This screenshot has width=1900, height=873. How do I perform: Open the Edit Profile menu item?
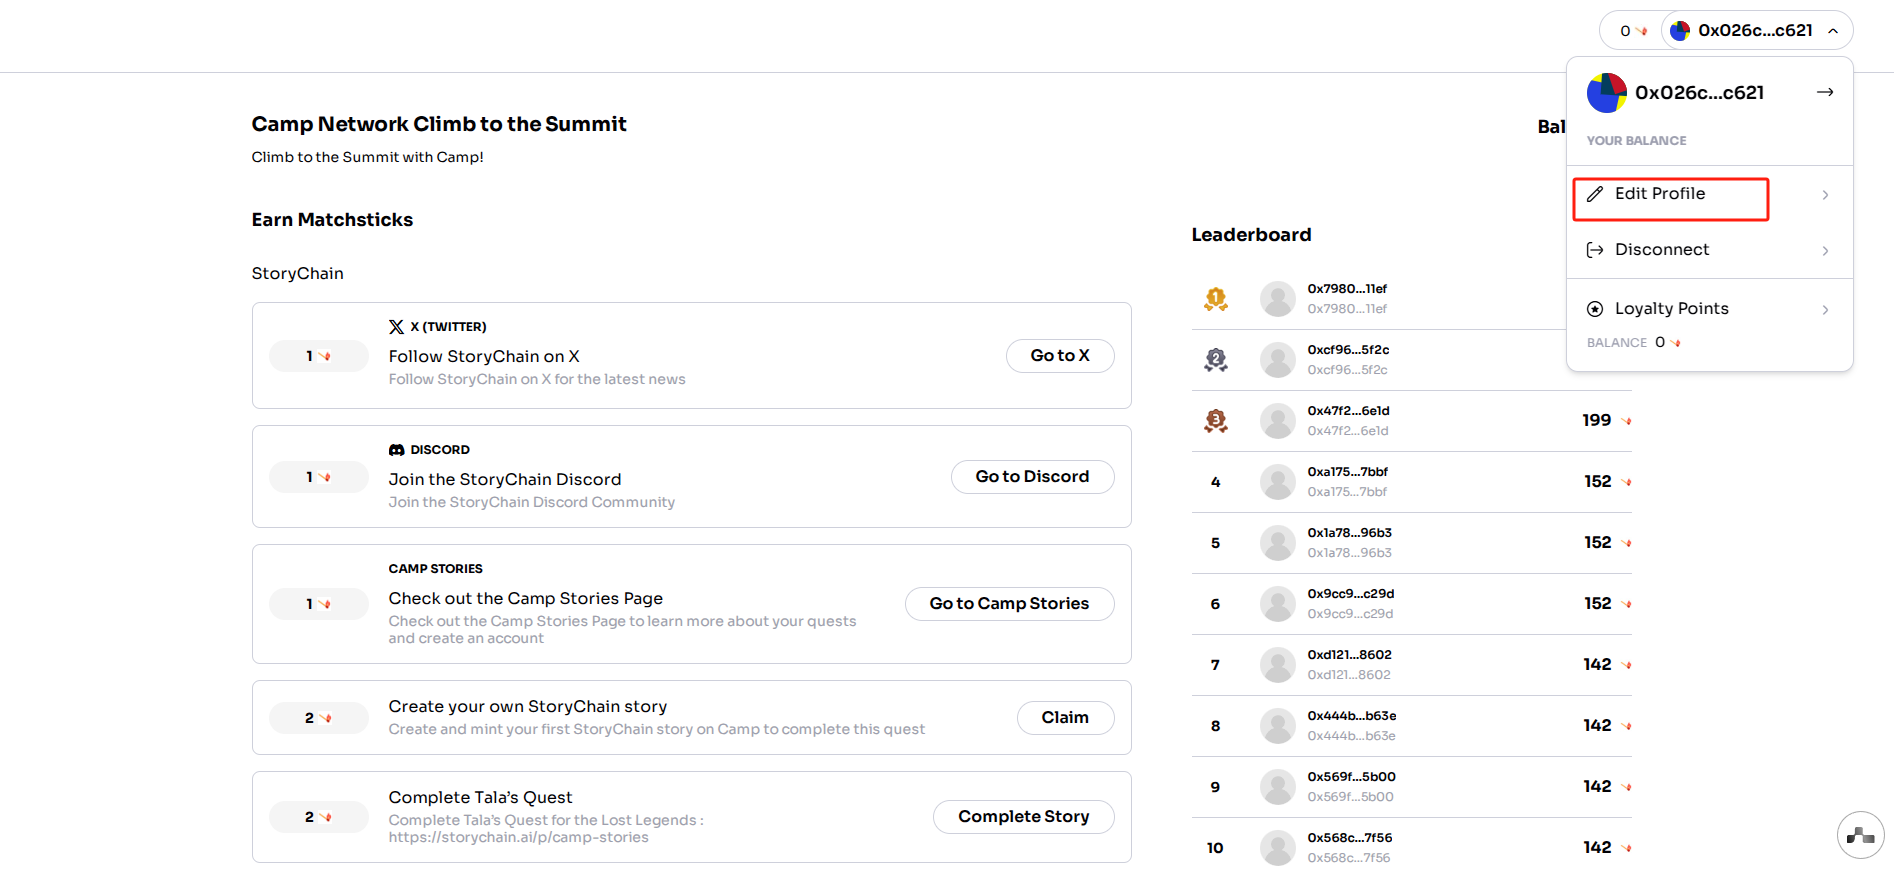1709,194
